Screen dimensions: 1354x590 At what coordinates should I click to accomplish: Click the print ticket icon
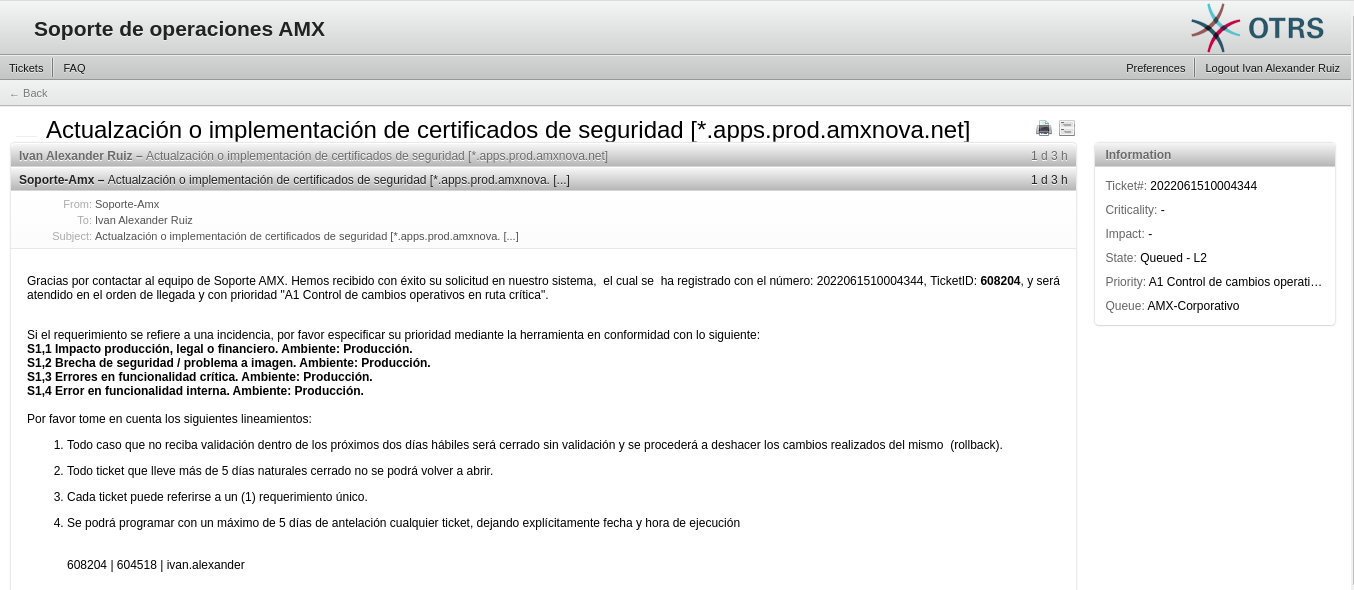(1044, 128)
